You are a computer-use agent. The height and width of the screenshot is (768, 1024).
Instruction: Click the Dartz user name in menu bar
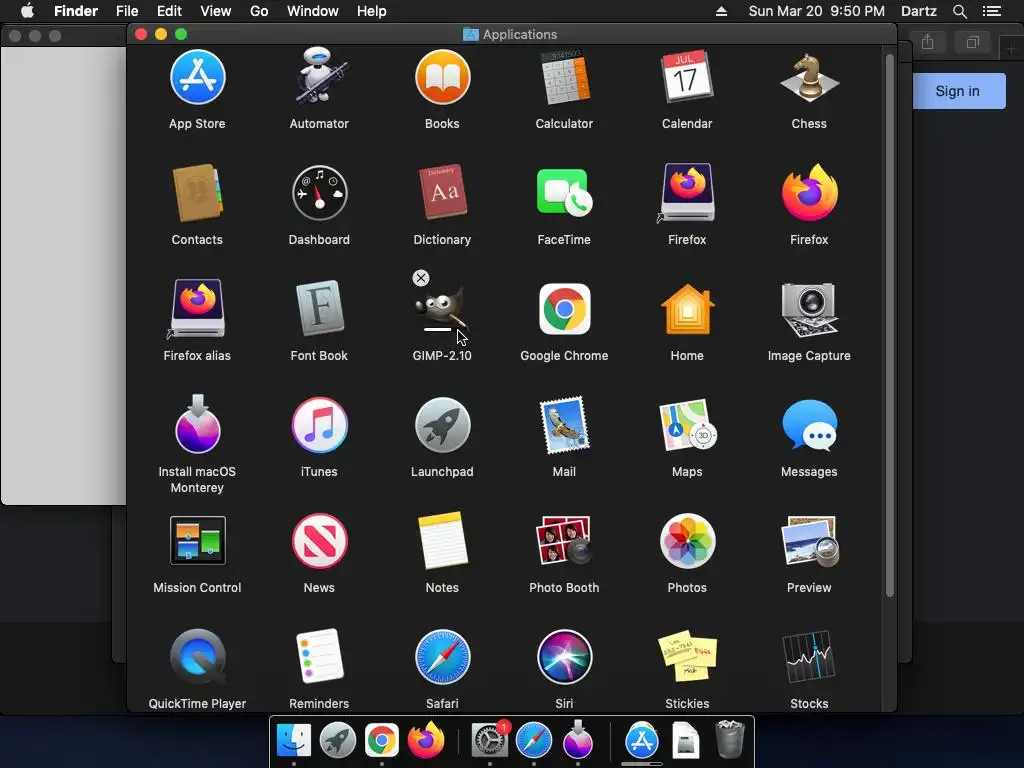tap(919, 11)
